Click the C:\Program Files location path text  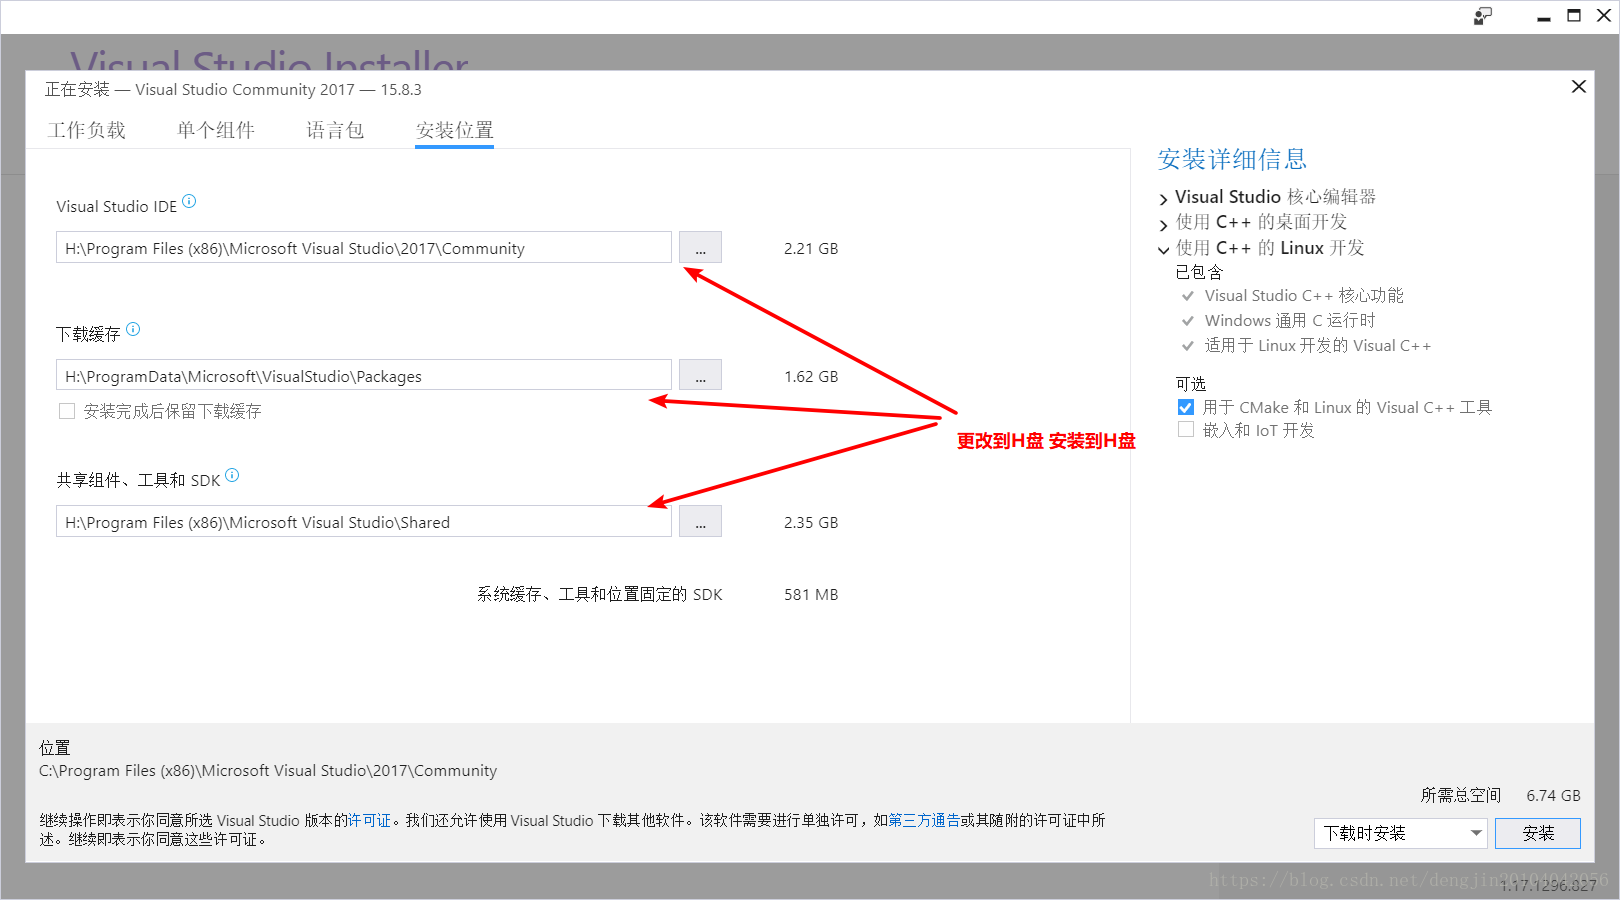coord(268,771)
